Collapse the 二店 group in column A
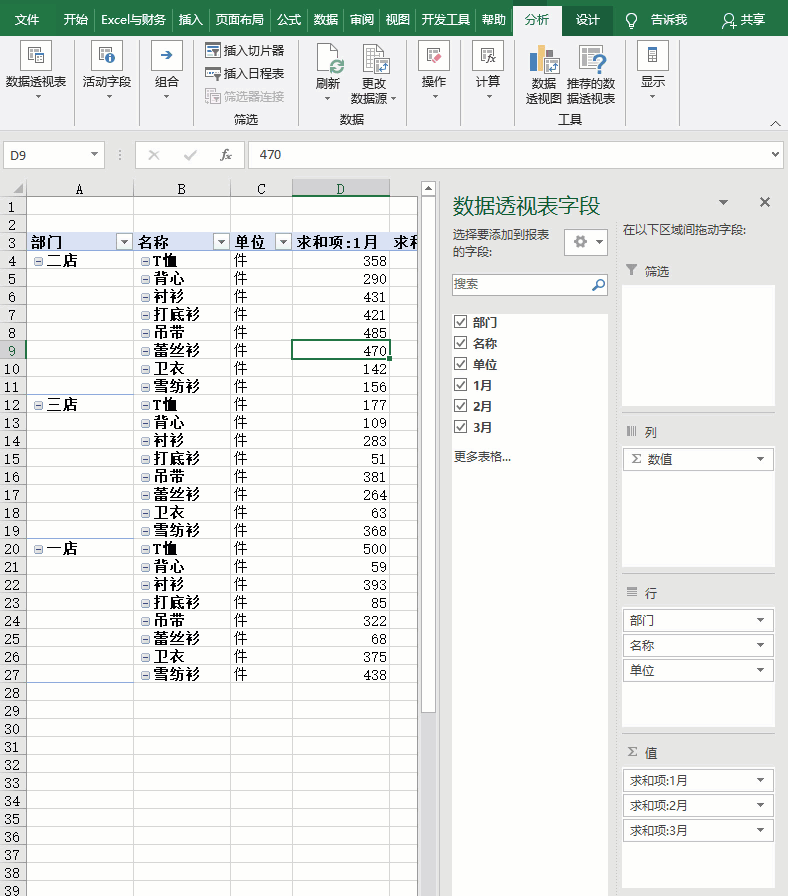 click(38, 261)
